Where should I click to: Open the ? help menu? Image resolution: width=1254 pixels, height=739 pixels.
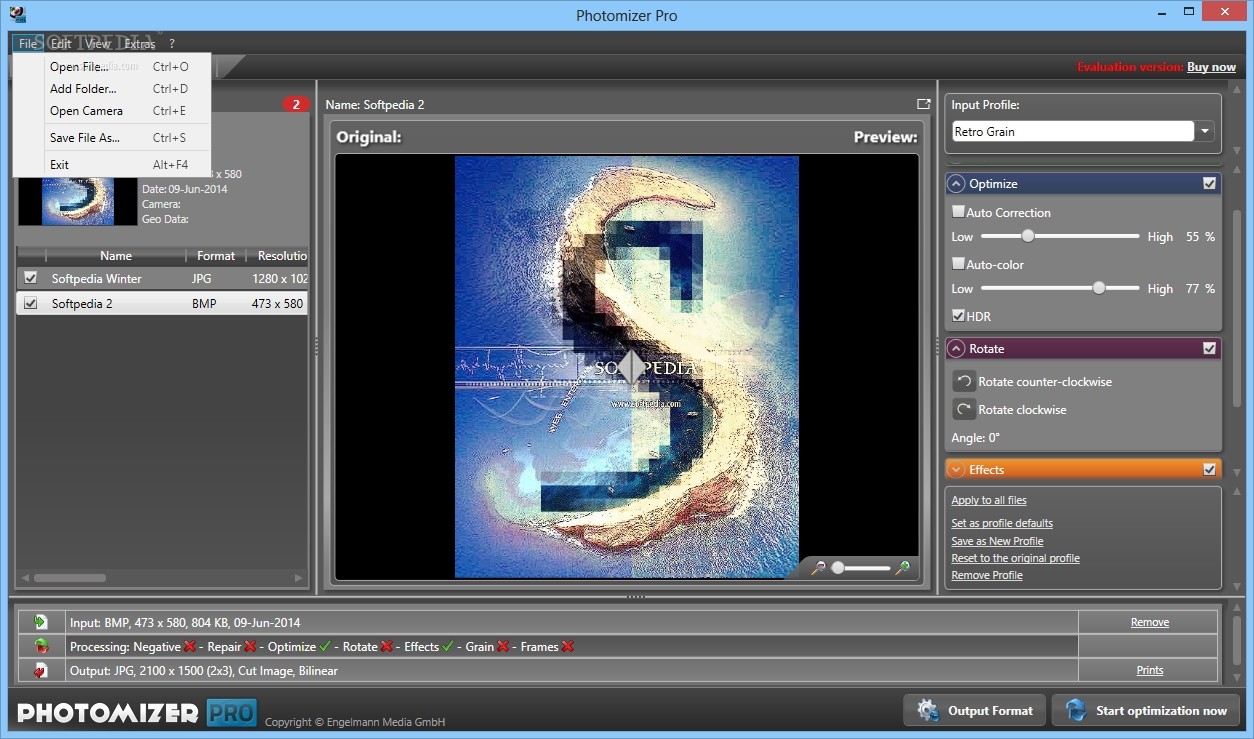[172, 44]
